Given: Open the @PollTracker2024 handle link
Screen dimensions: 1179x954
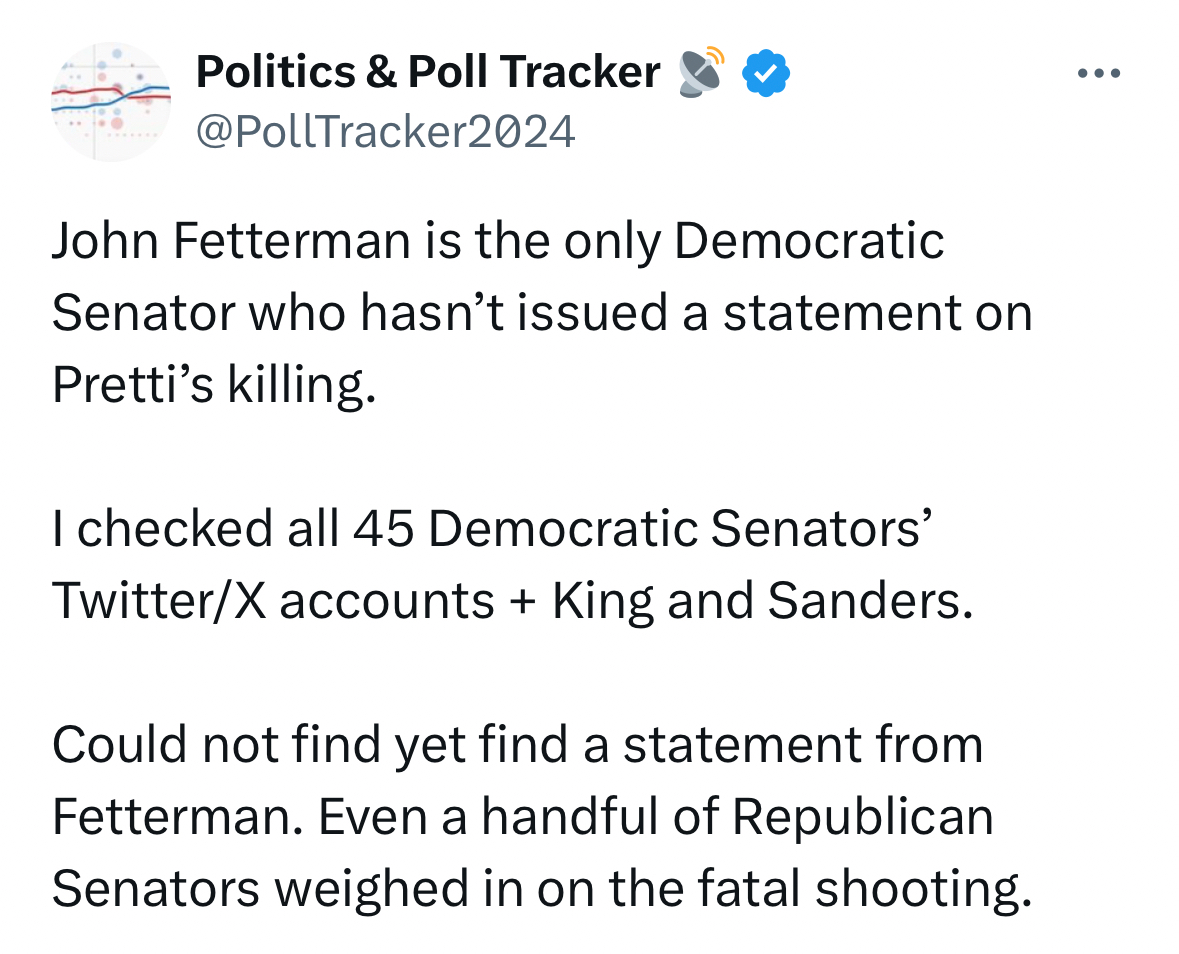Looking at the screenshot, I should point(386,131).
